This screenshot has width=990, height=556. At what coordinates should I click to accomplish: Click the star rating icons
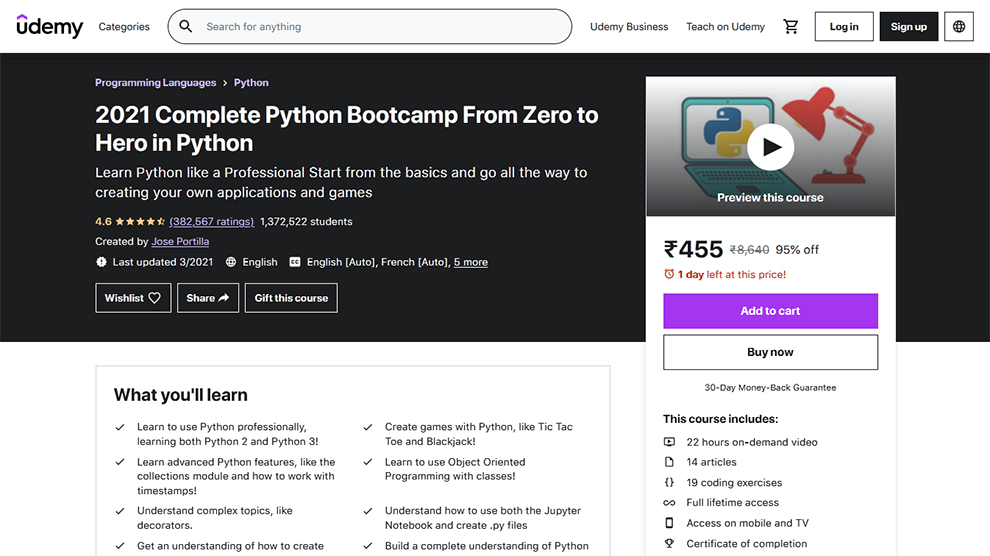click(140, 222)
